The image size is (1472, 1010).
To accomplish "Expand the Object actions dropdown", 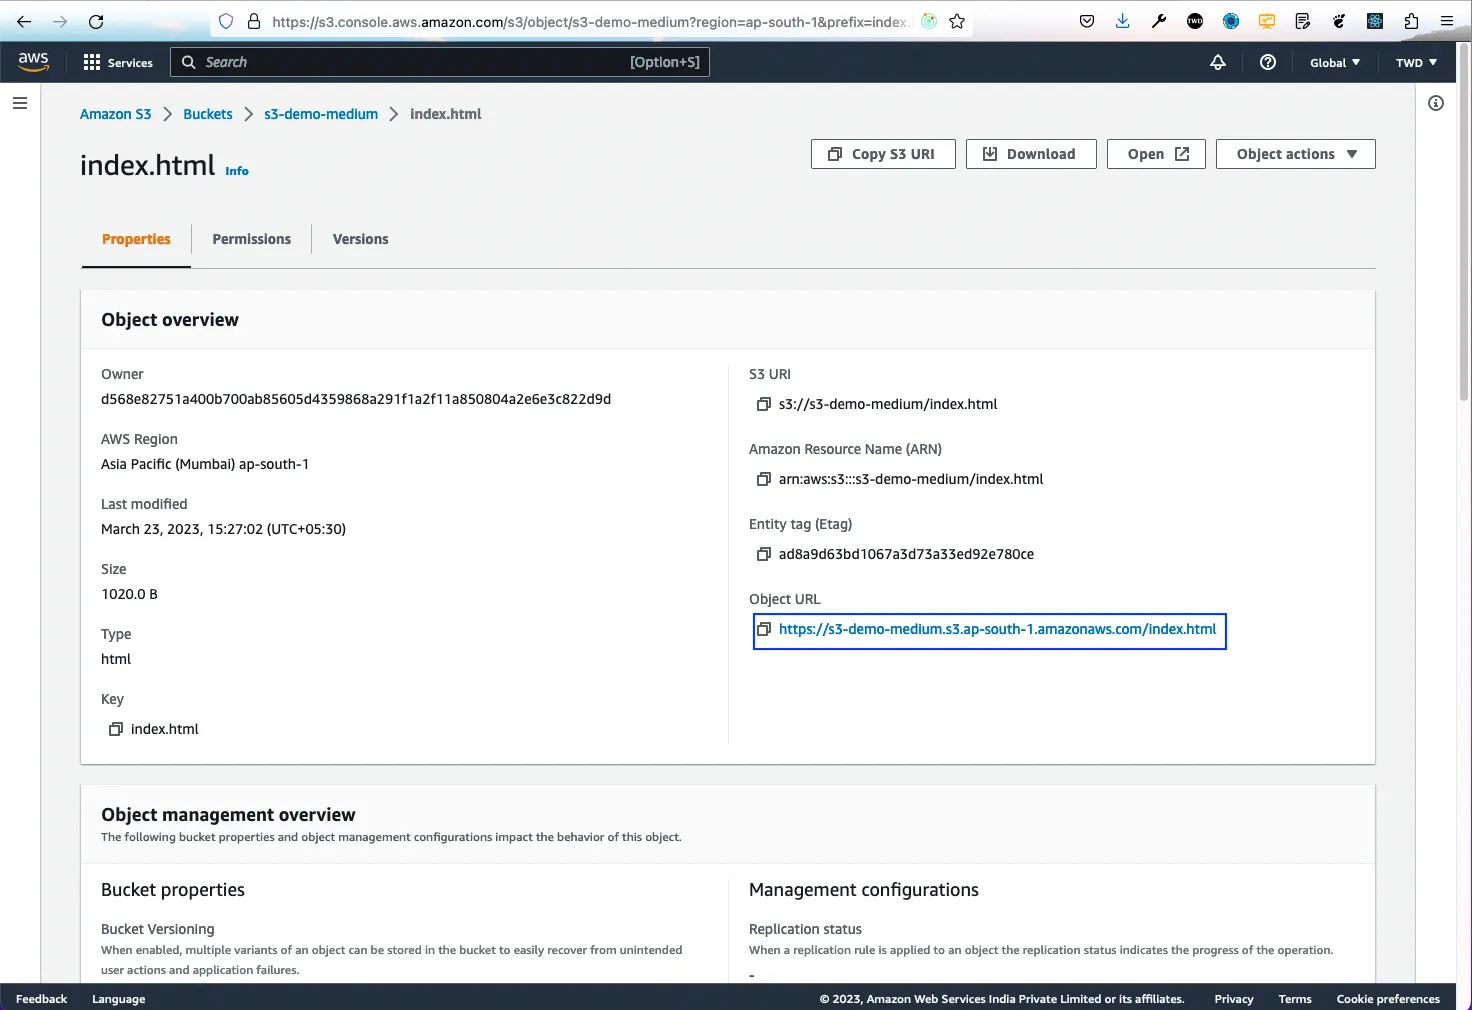I will click(x=1295, y=154).
